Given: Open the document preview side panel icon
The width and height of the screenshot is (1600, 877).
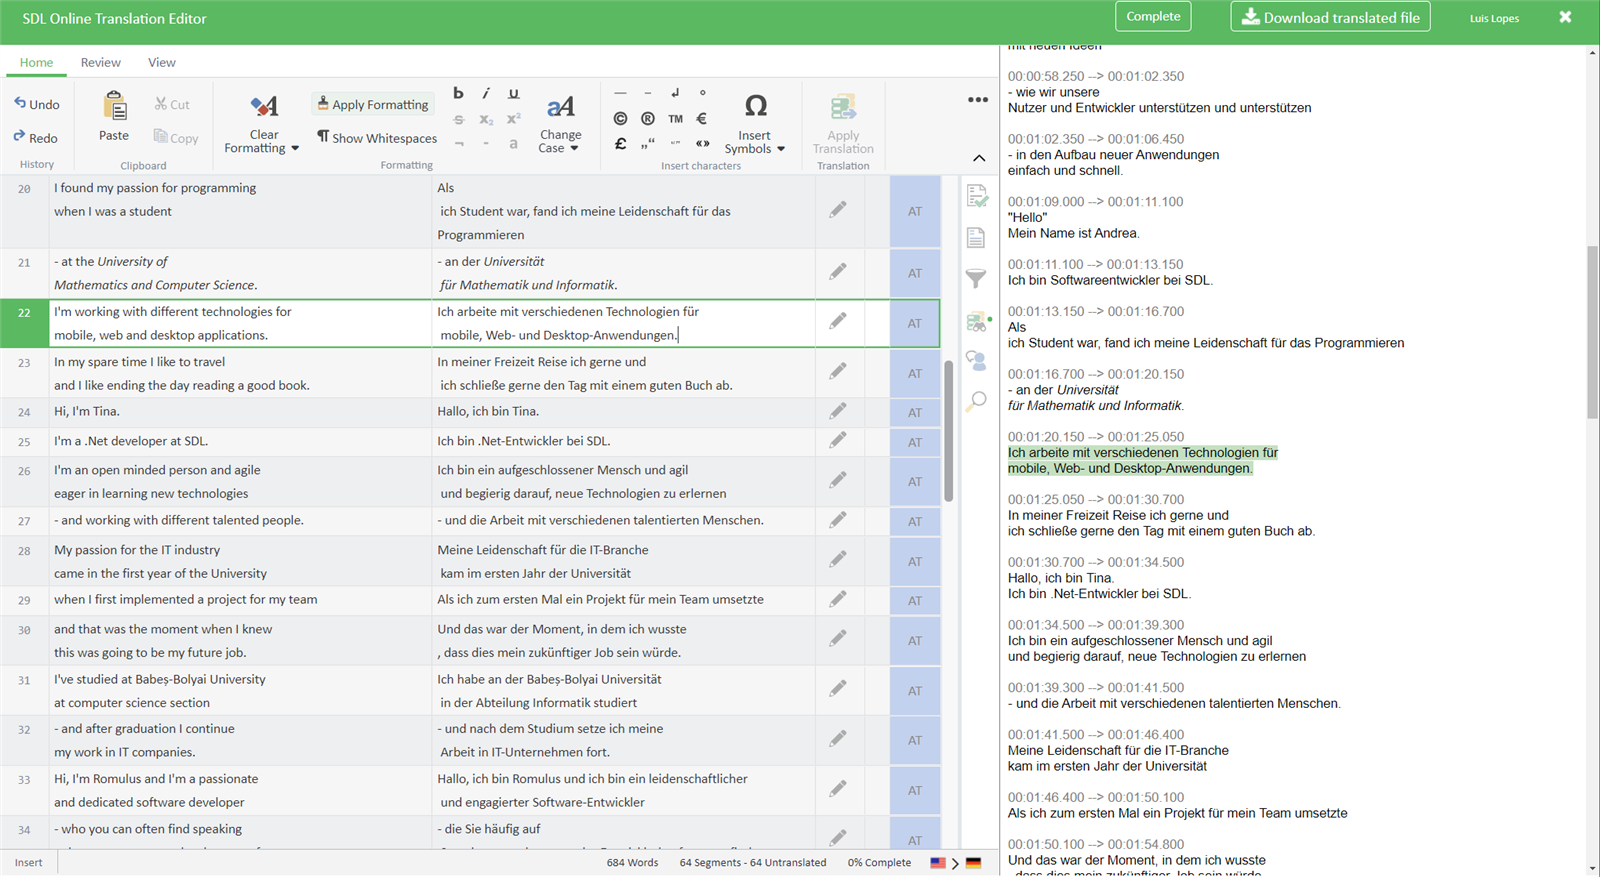Looking at the screenshot, I should tap(976, 237).
